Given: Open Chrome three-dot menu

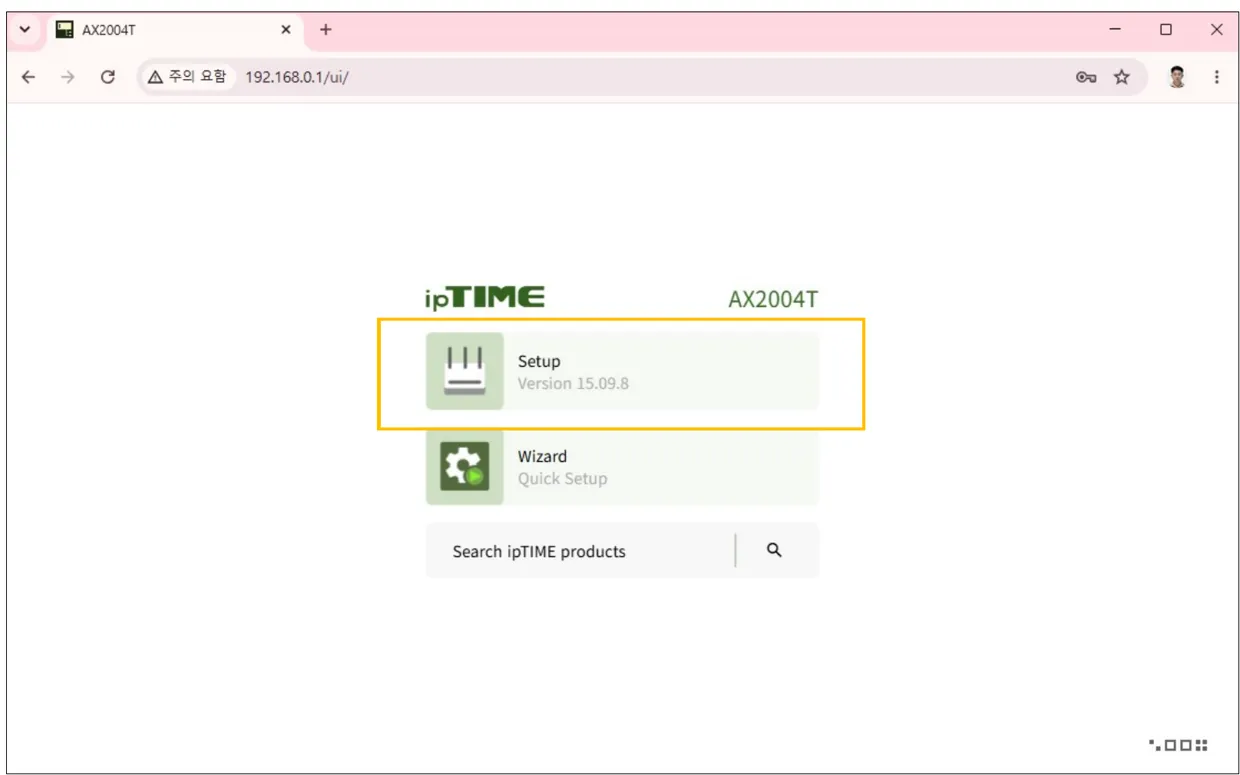Looking at the screenshot, I should tap(1216, 77).
